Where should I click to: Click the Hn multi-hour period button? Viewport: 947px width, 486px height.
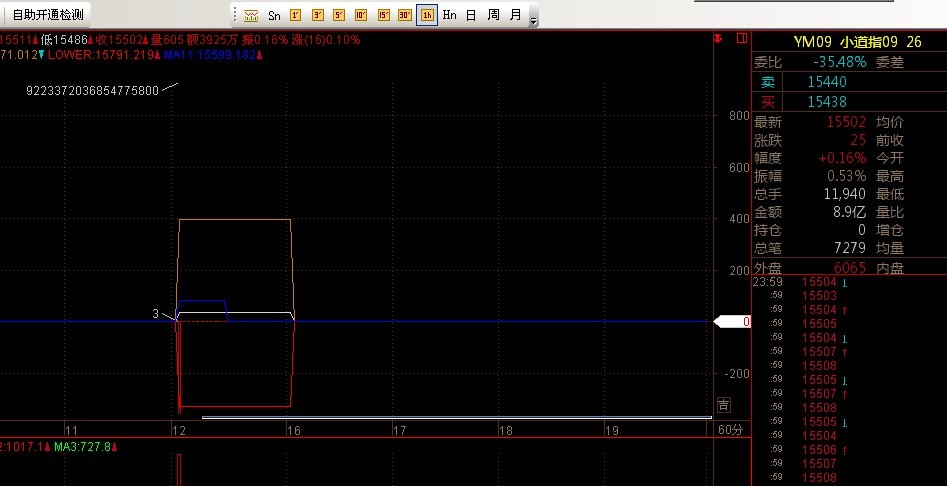449,15
